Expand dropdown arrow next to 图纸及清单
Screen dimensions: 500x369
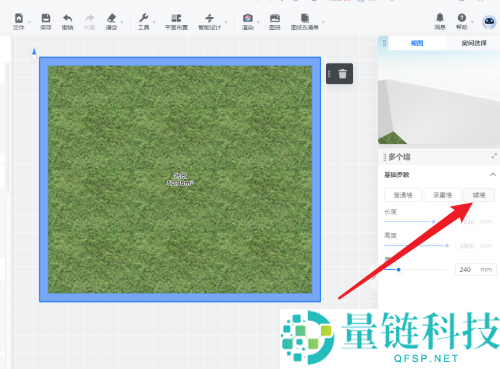[x=323, y=23]
